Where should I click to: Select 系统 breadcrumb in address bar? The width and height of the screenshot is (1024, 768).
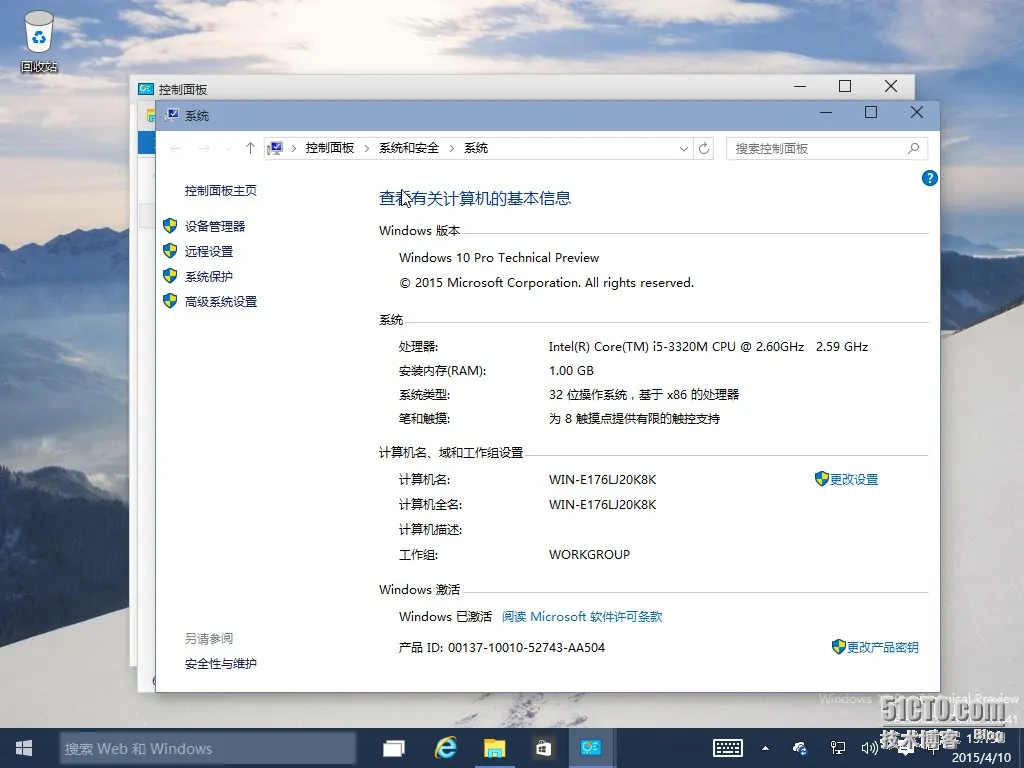tap(476, 148)
